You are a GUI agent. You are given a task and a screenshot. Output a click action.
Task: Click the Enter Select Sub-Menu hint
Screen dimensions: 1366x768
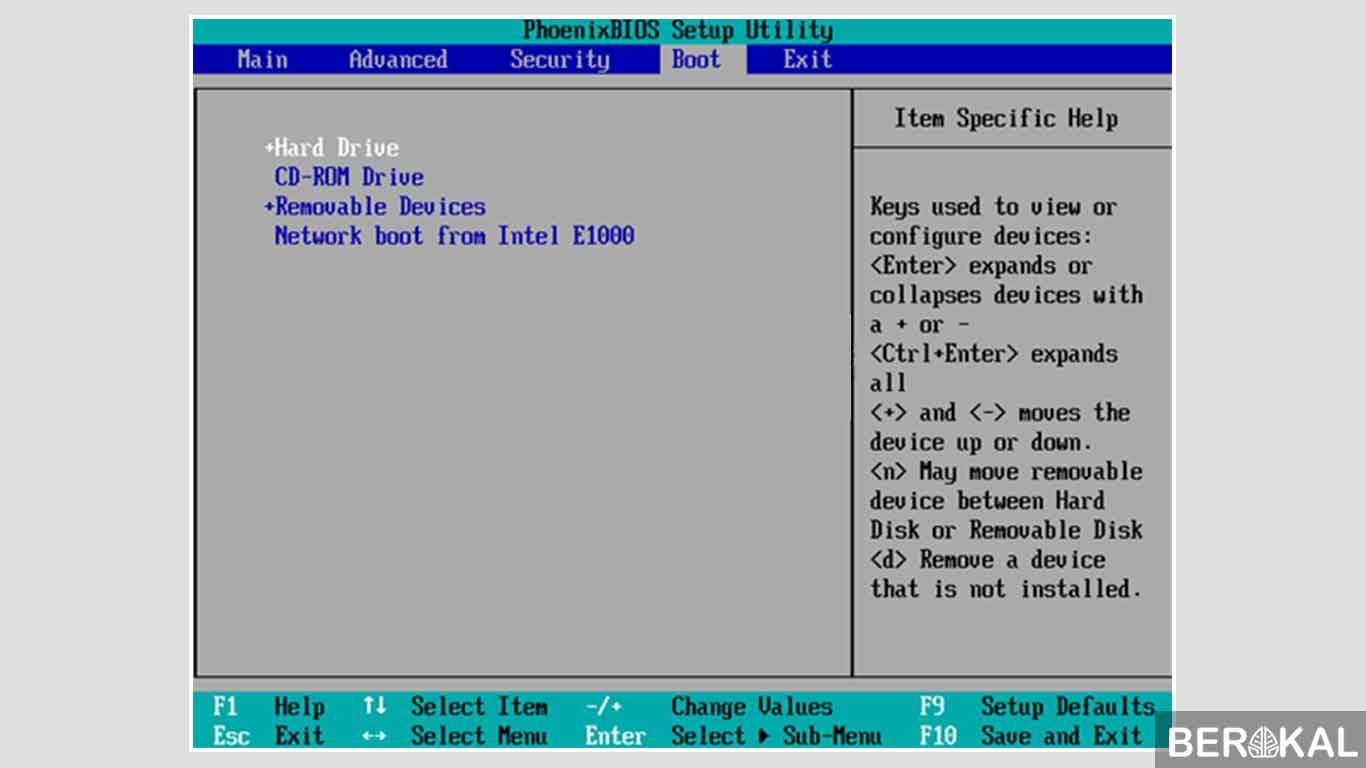click(733, 736)
